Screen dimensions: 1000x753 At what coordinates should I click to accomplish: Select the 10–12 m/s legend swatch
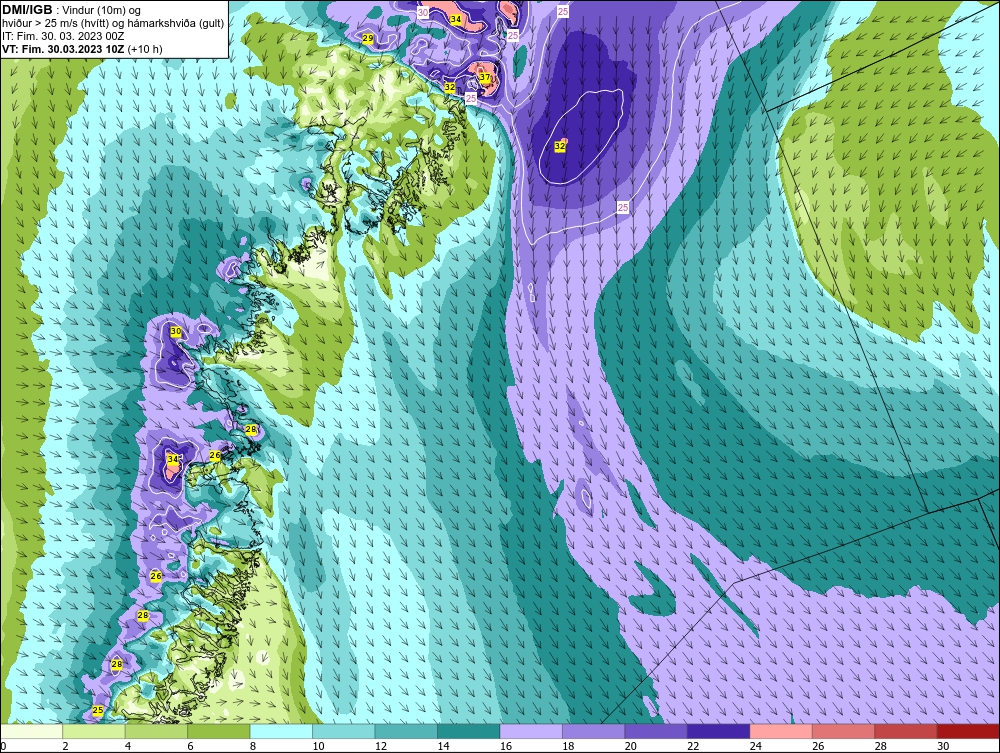344,731
